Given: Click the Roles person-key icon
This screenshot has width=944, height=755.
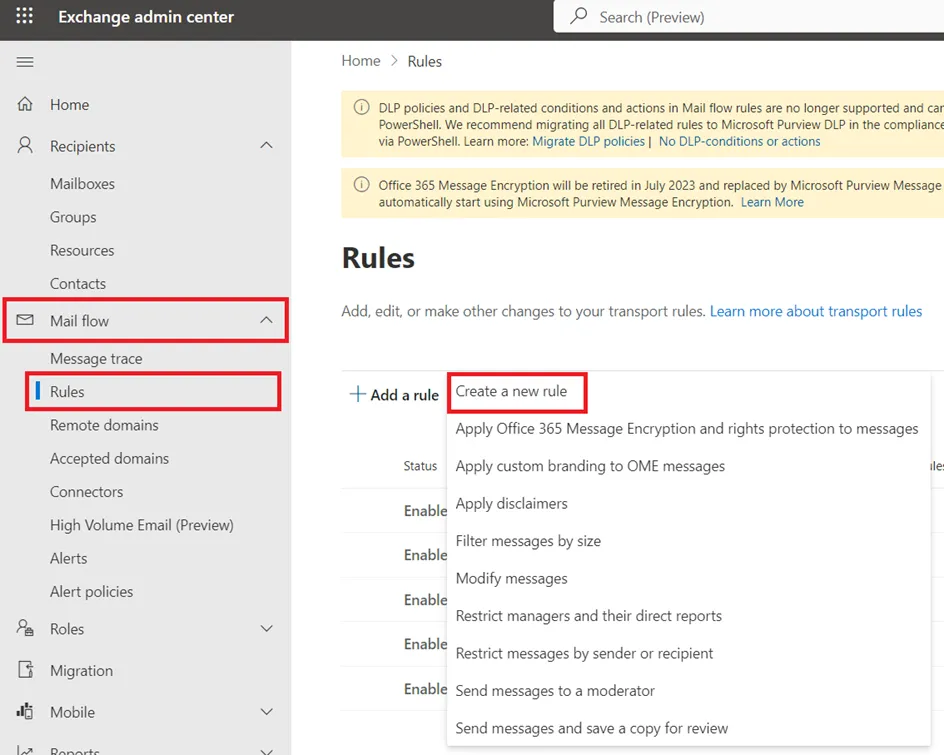Looking at the screenshot, I should click(25, 629).
